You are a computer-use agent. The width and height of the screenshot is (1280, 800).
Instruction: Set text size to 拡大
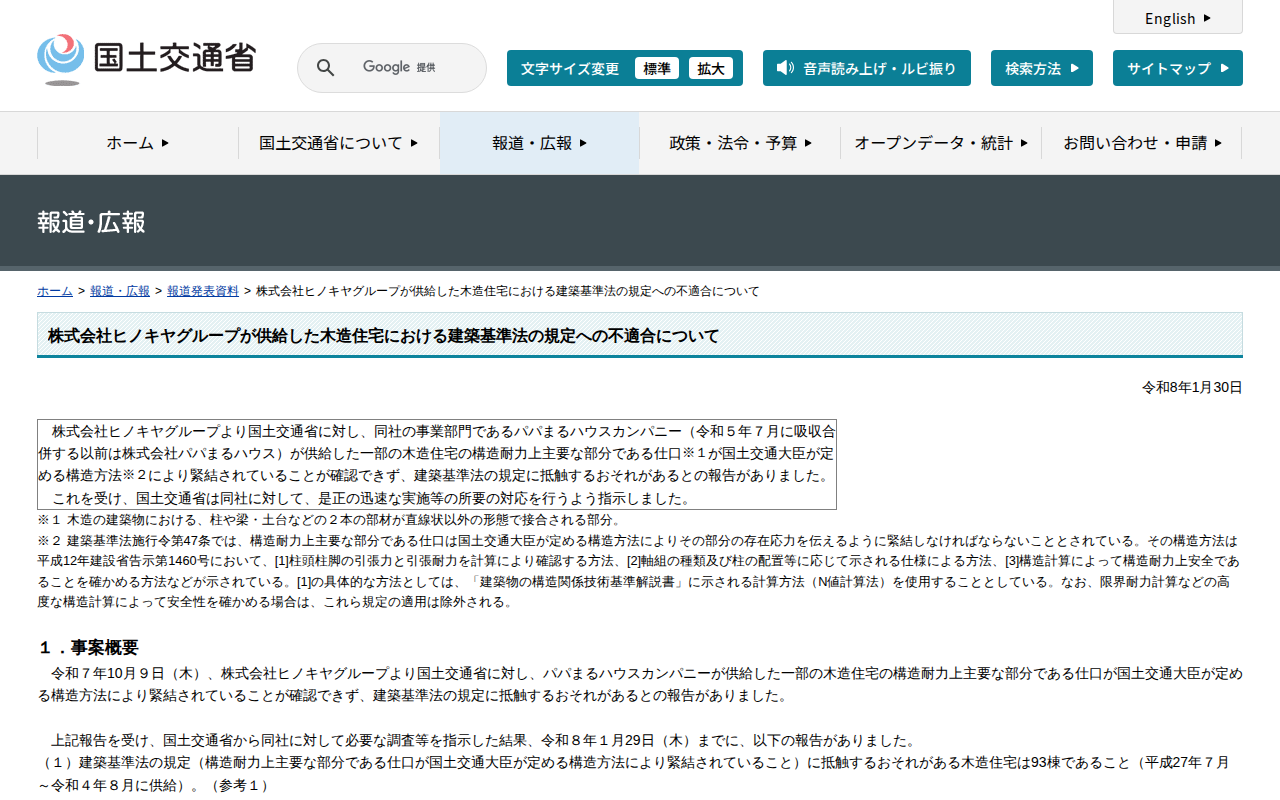(710, 68)
